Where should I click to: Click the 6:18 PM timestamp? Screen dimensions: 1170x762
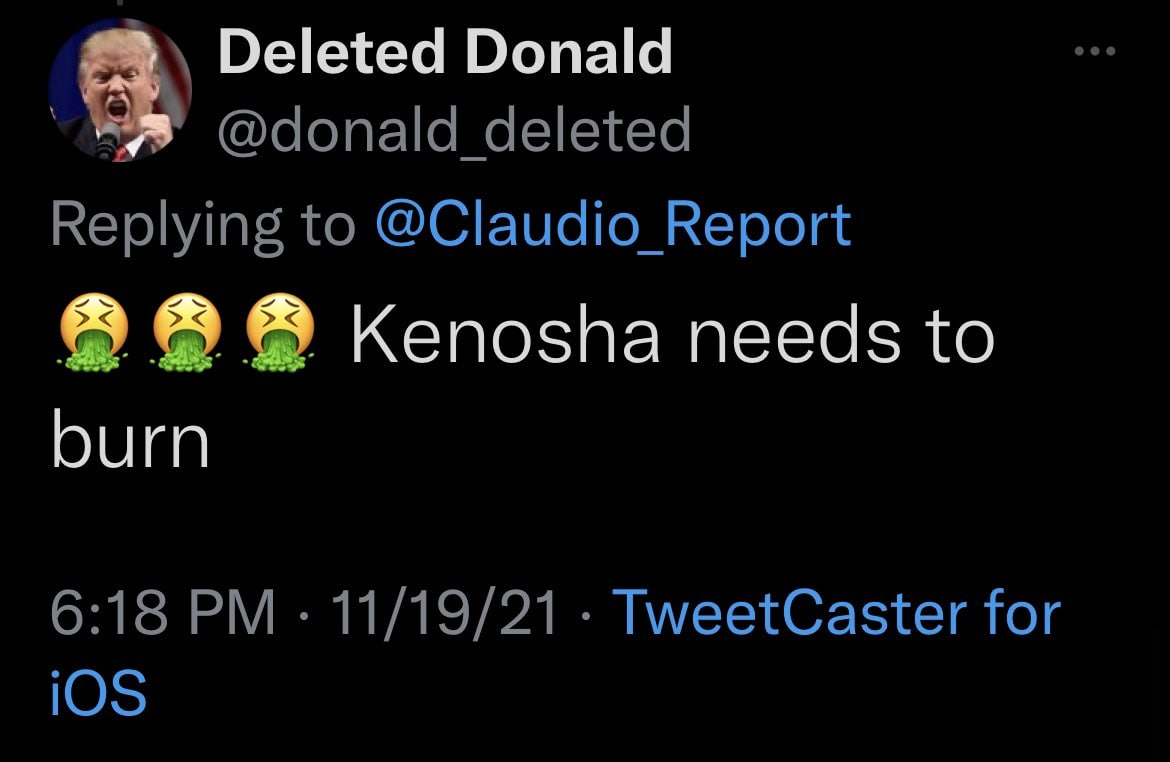pos(162,613)
